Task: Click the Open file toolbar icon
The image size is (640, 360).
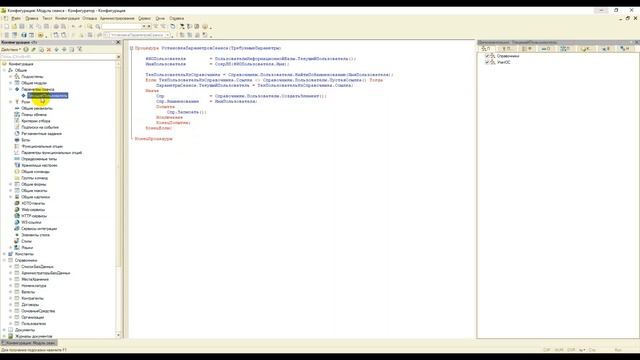Action: pyautogui.click(x=14, y=27)
